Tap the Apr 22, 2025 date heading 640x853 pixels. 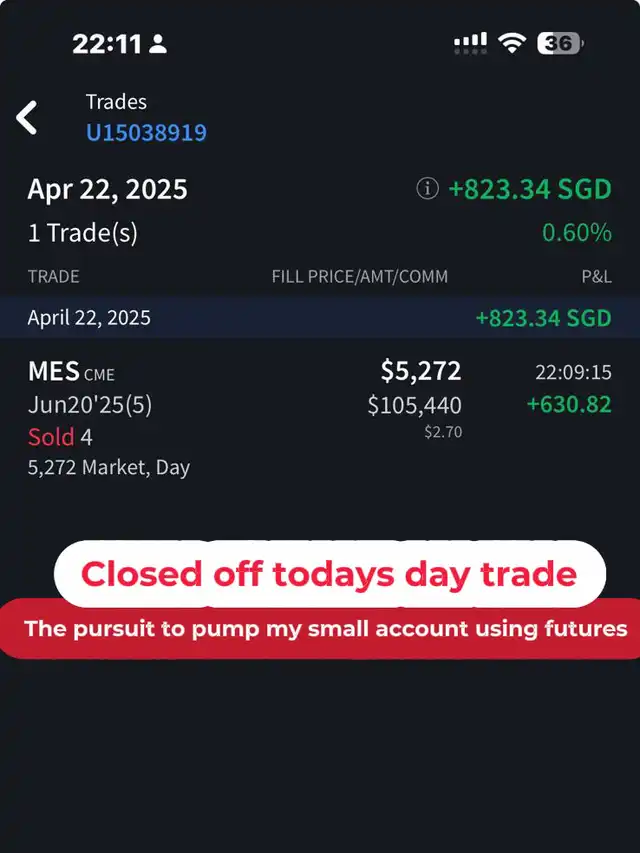coord(108,189)
